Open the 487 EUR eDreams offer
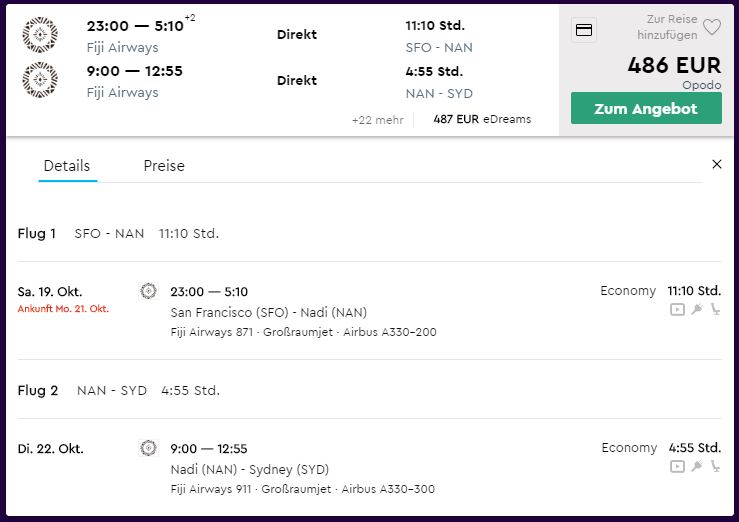 [x=482, y=119]
